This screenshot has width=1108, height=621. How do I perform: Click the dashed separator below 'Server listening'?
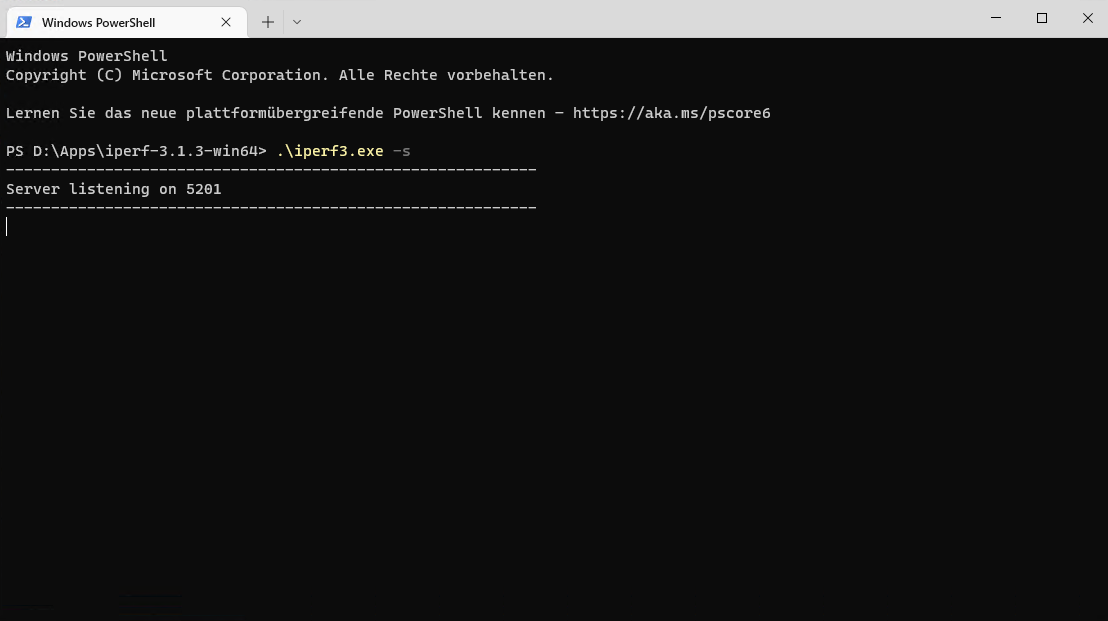click(x=271, y=208)
